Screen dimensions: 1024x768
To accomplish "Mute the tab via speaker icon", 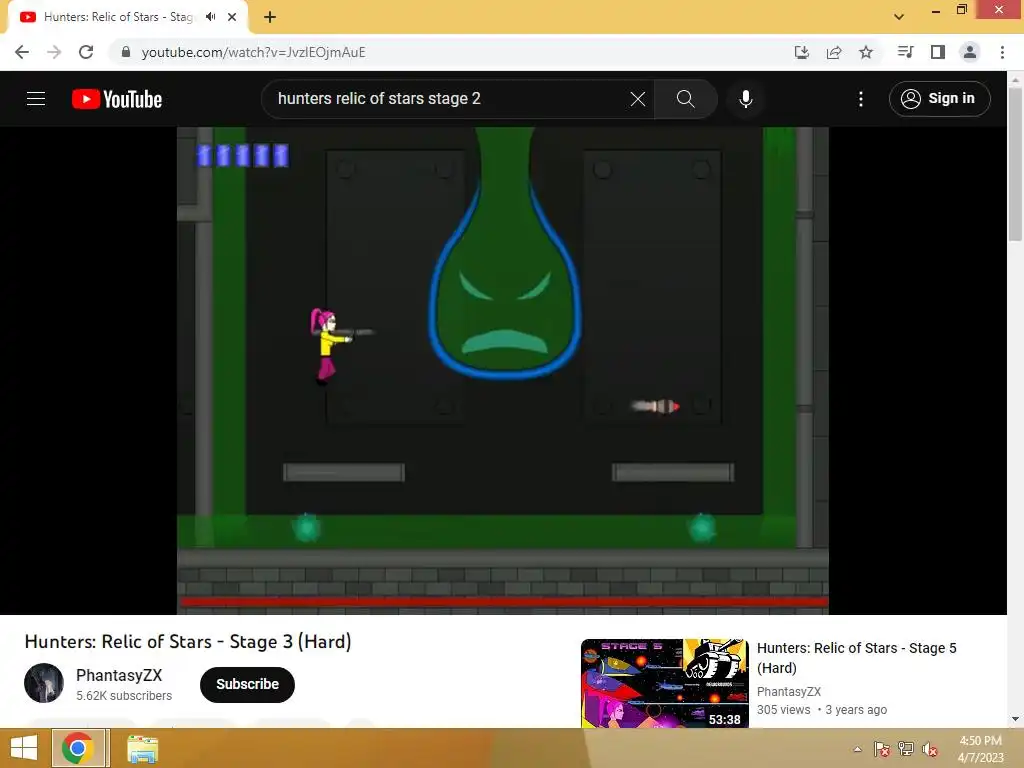I will point(210,17).
